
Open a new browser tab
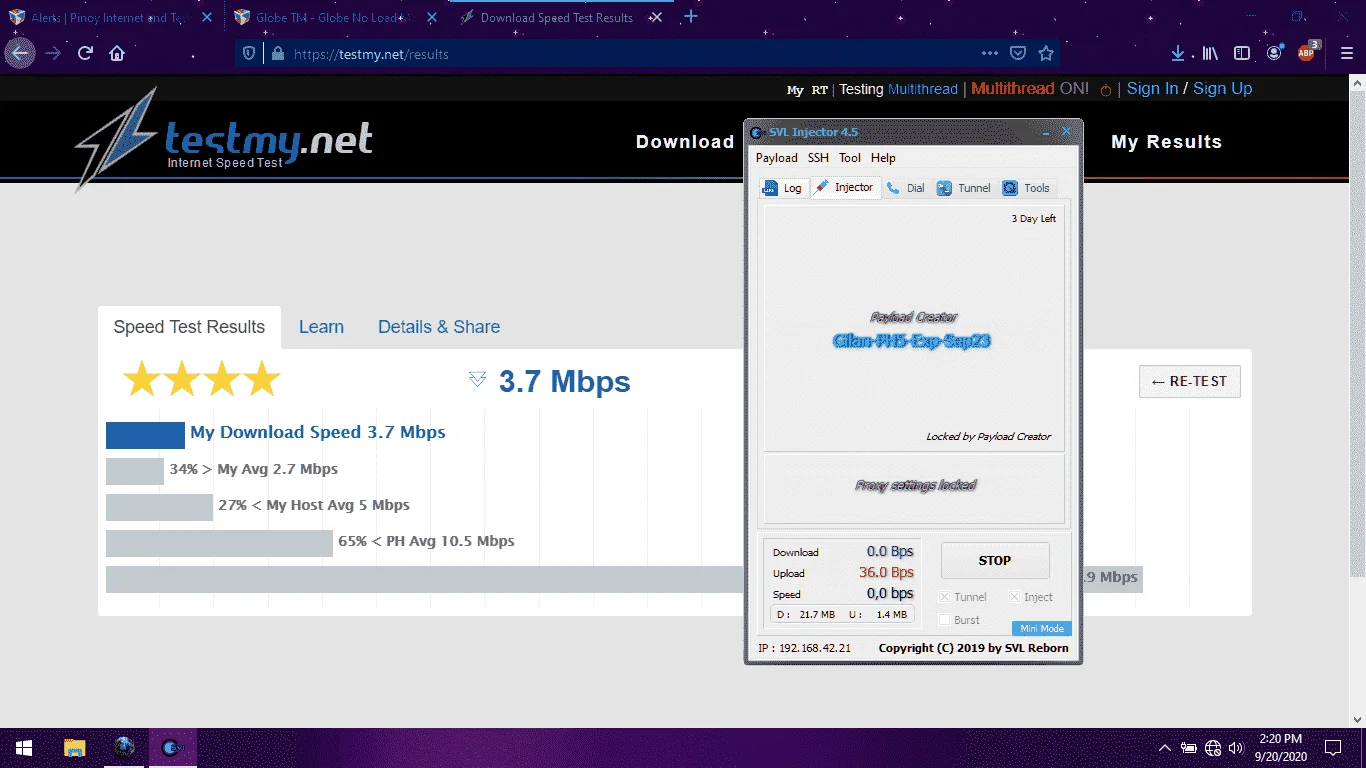point(691,17)
